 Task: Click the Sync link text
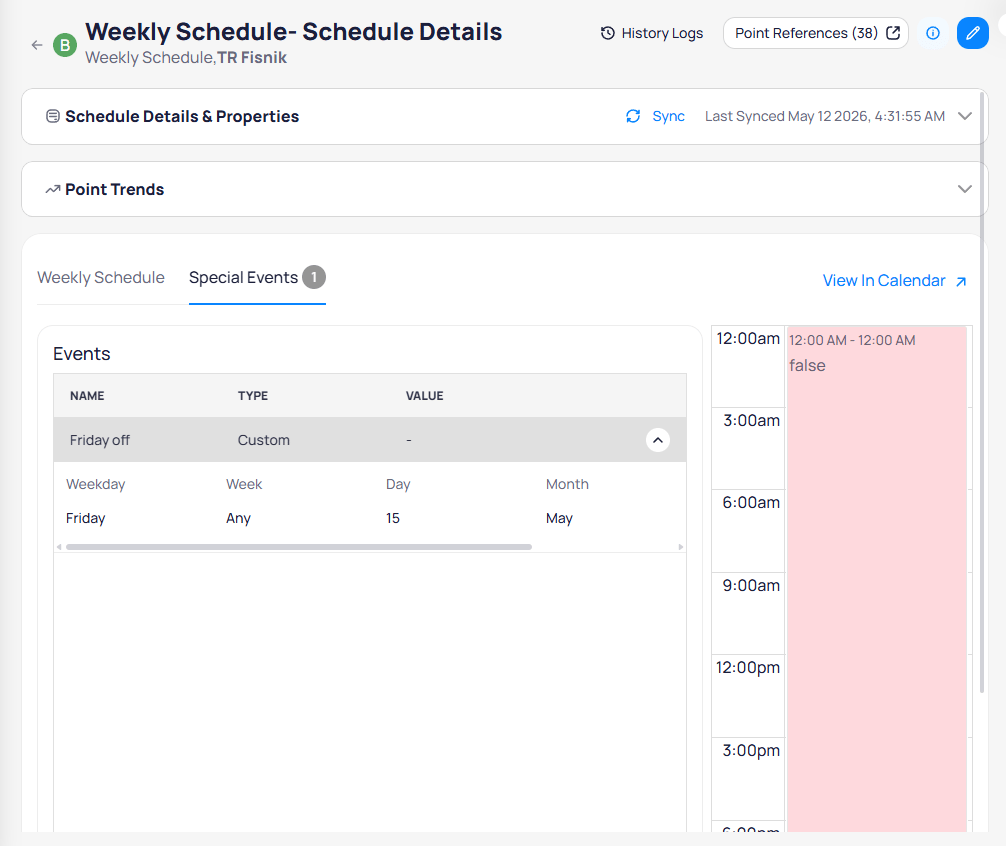tap(669, 116)
